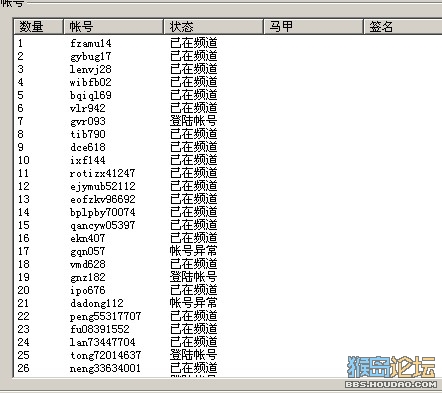The width and height of the screenshot is (442, 393).
Task: Select account tib790
Action: tap(88, 134)
